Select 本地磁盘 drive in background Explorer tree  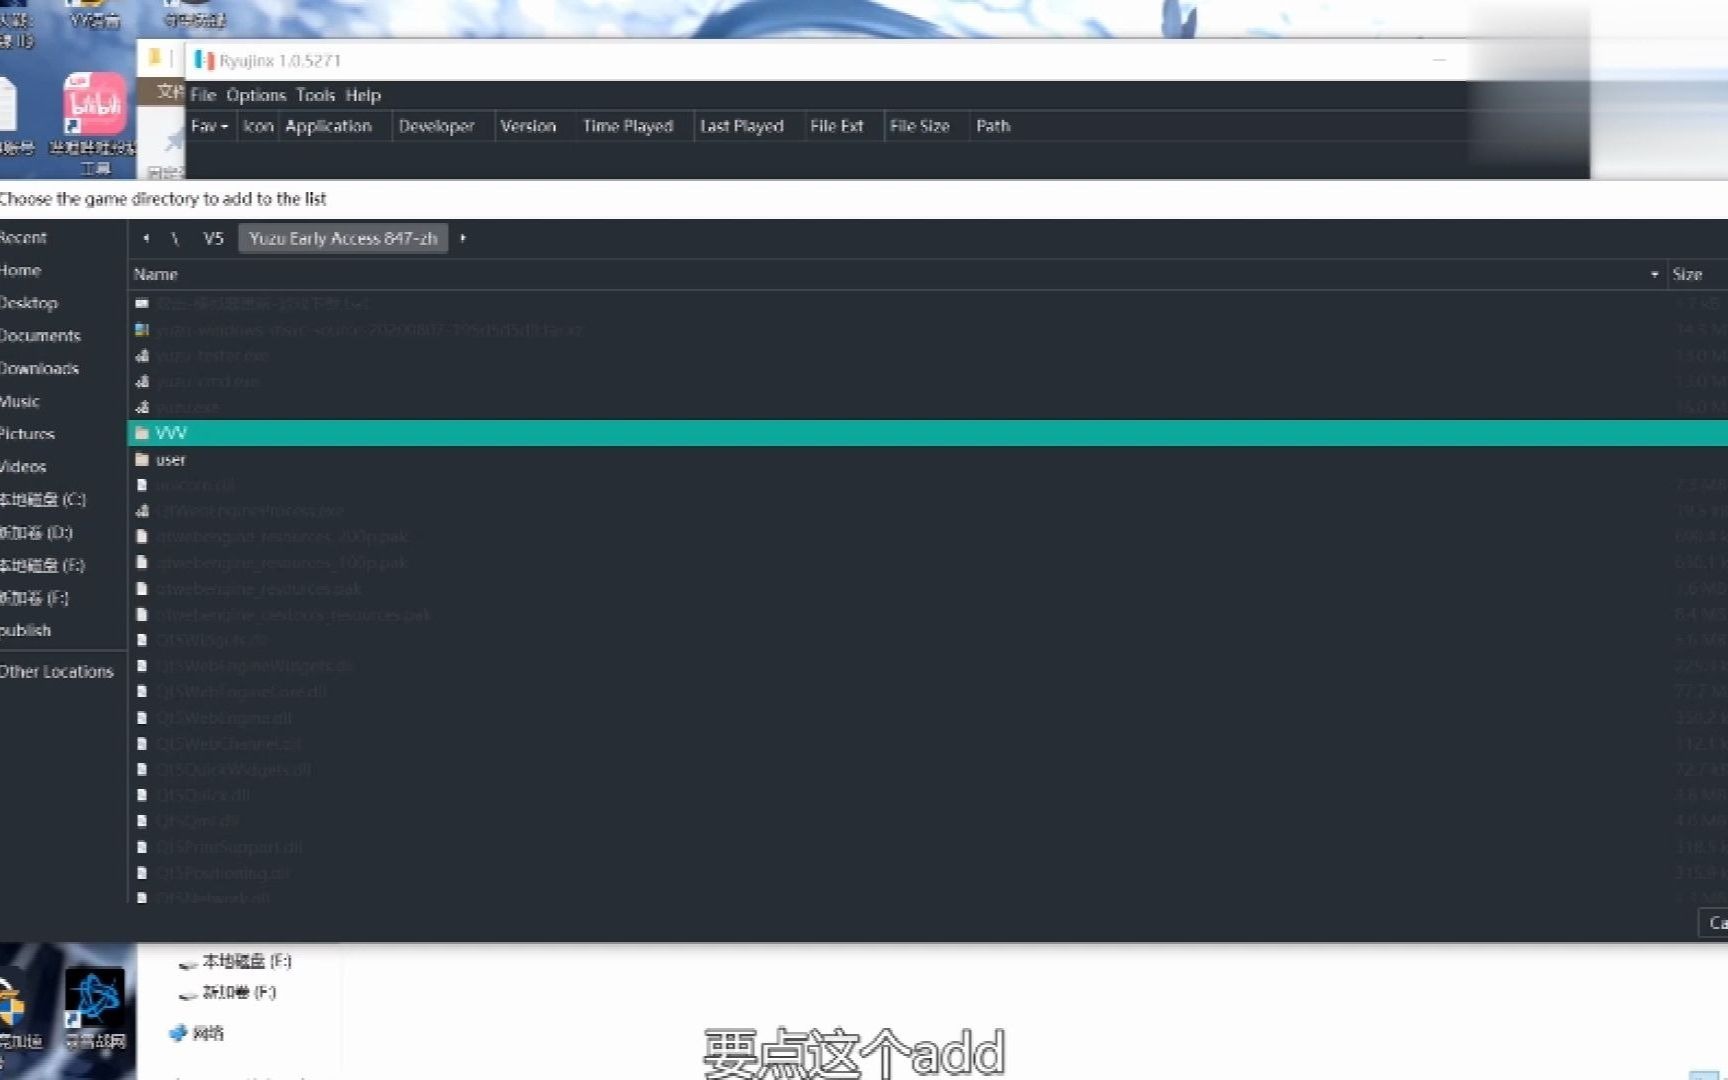(236, 962)
